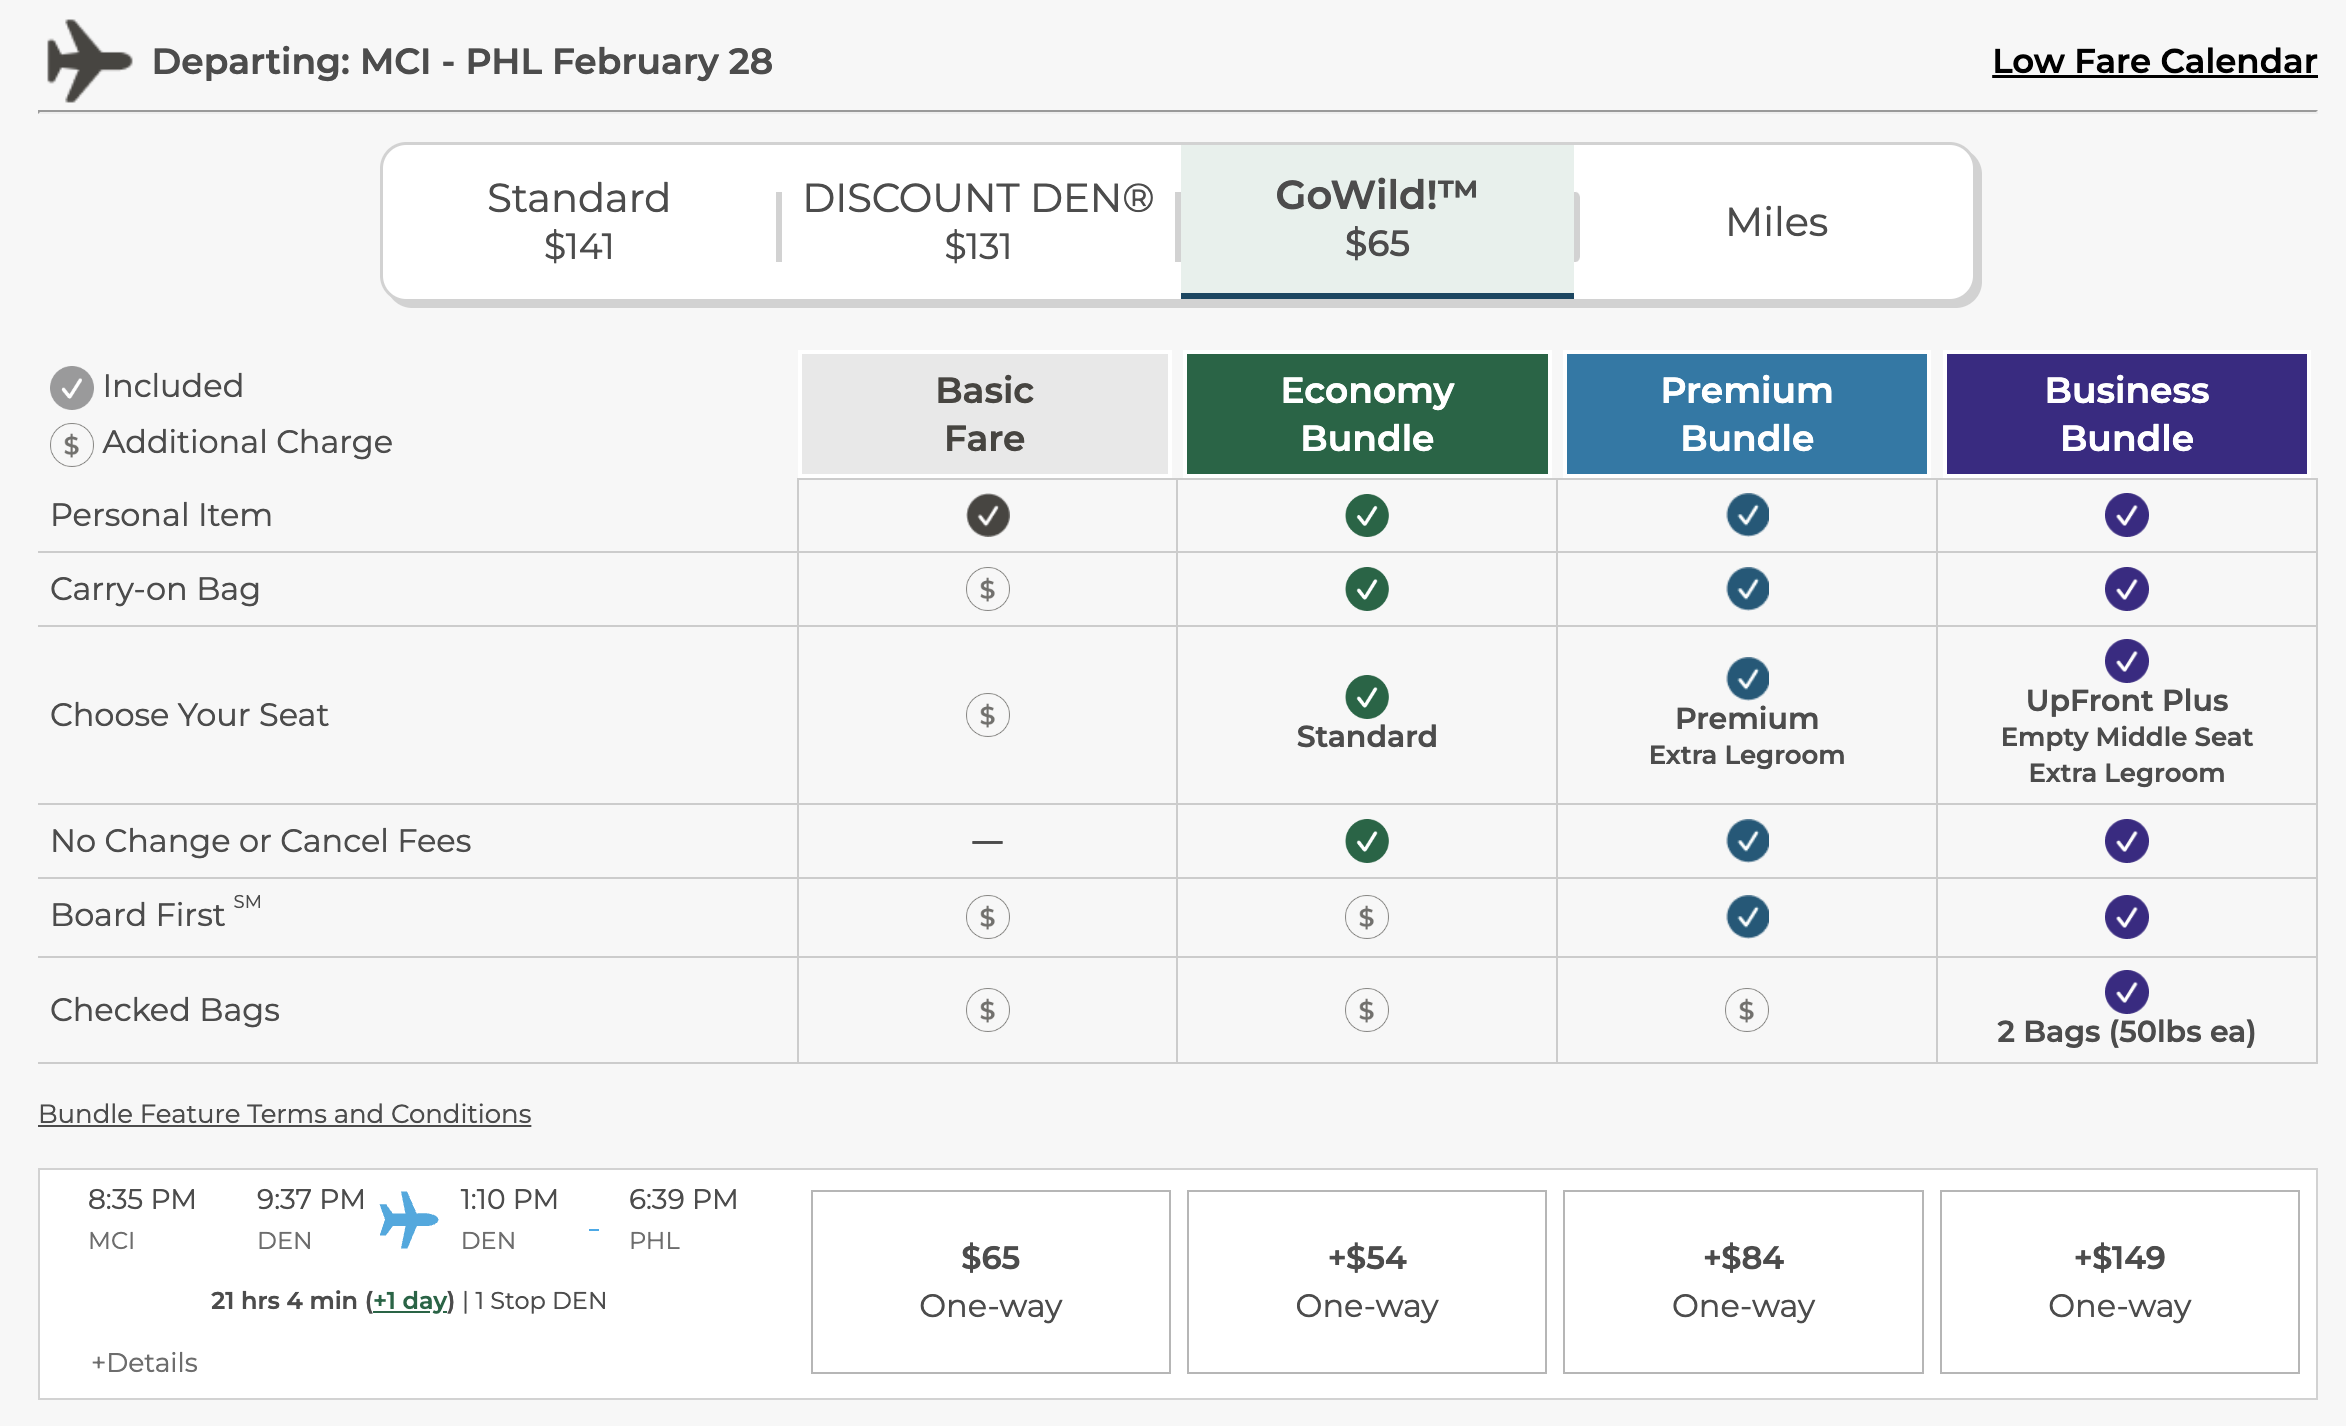
Task: Choose the +$54 One-way Economy Bundle
Action: click(1367, 1282)
